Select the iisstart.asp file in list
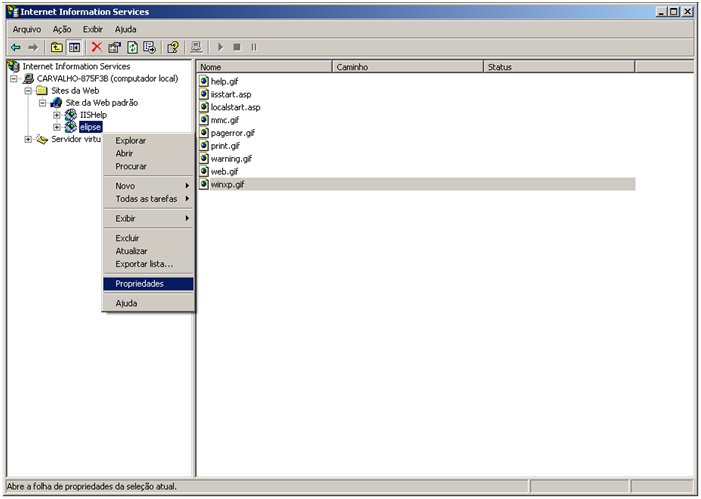Viewport: 701px width, 499px height. click(x=230, y=94)
